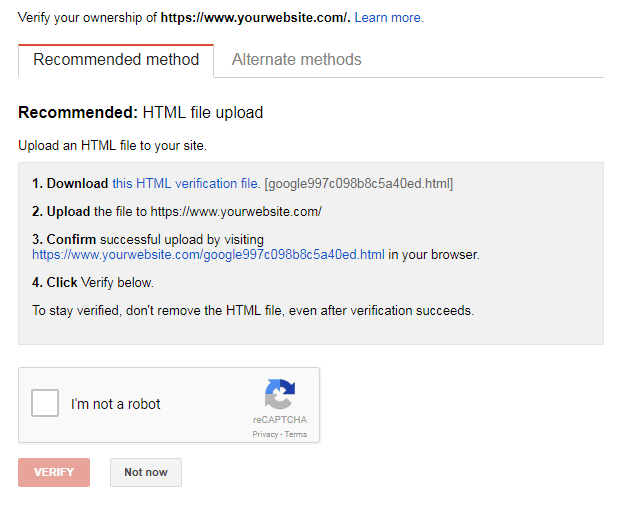Check the I'm not a robot box
634x505 pixels.
[x=45, y=403]
